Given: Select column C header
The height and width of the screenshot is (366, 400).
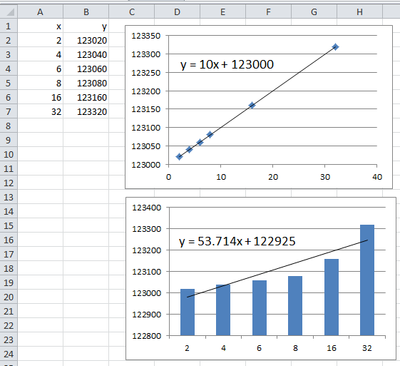Looking at the screenshot, I should 132,13.
